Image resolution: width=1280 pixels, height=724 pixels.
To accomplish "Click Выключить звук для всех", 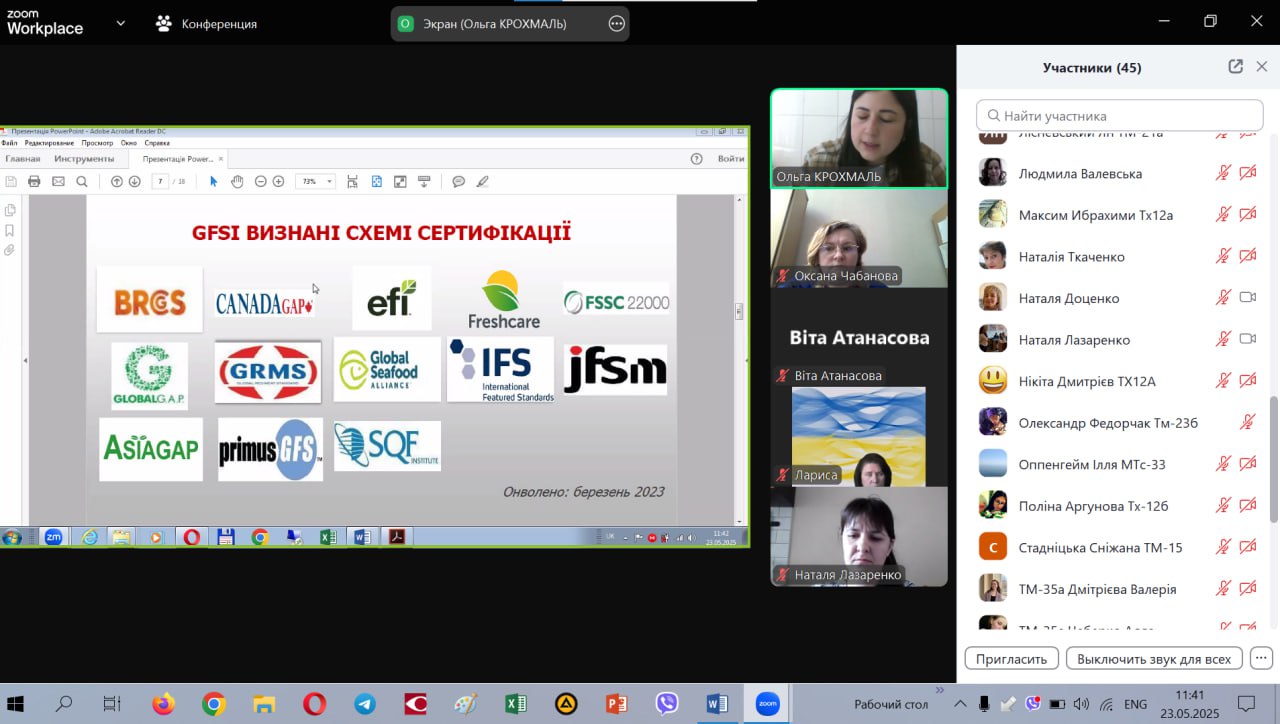I will [x=1154, y=659].
